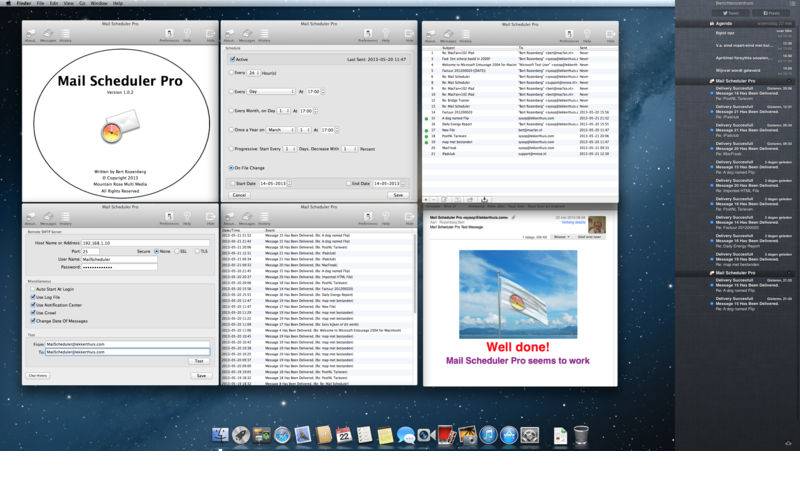This screenshot has width=800, height=500.
Task: Open System Preferences from the Dock
Action: click(530, 435)
